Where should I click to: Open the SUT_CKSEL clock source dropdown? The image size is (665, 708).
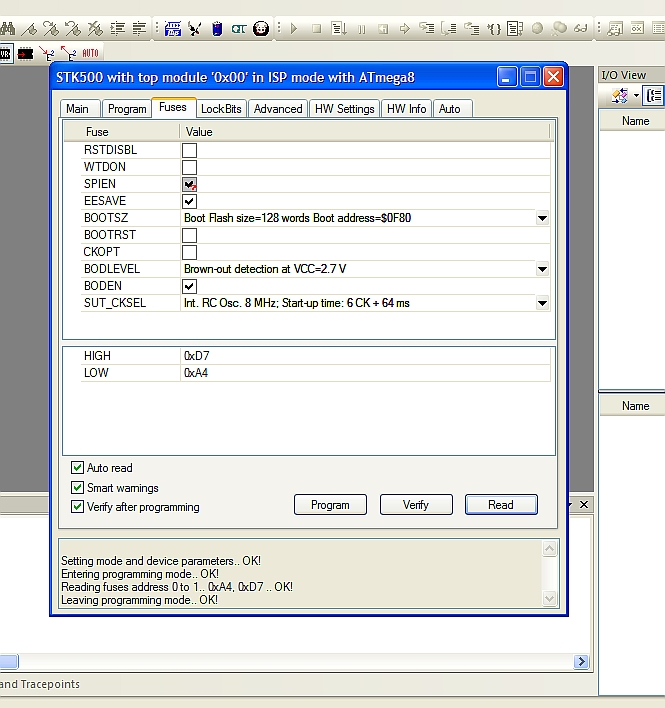542,303
